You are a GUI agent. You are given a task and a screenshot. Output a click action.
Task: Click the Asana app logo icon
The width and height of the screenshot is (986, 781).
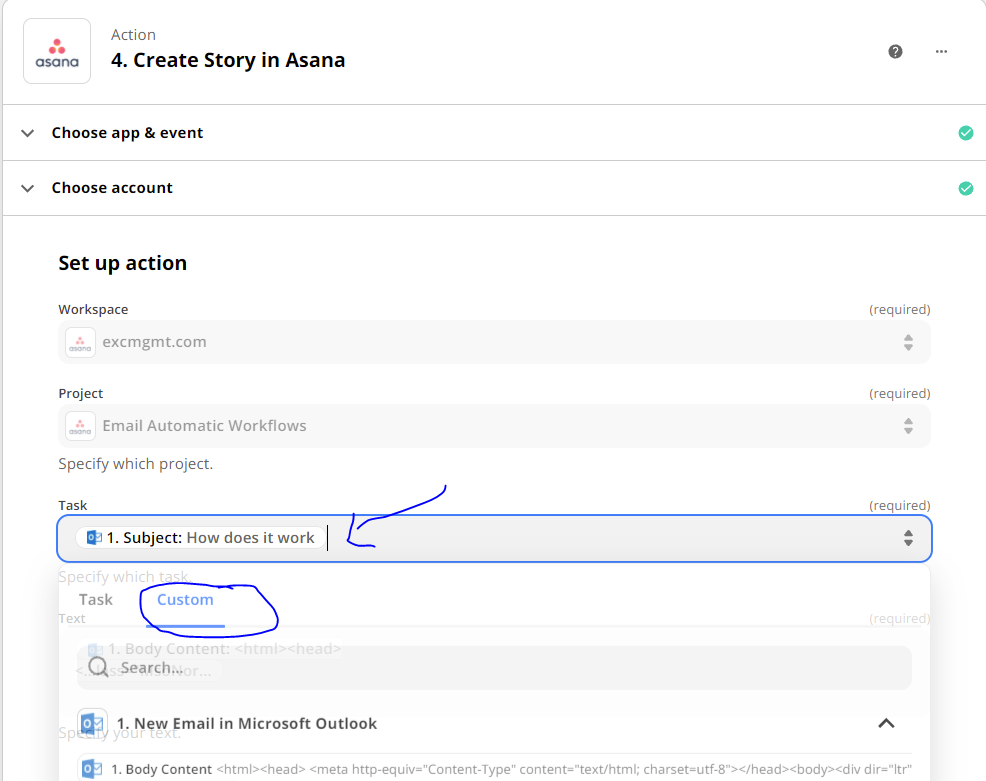[x=57, y=52]
